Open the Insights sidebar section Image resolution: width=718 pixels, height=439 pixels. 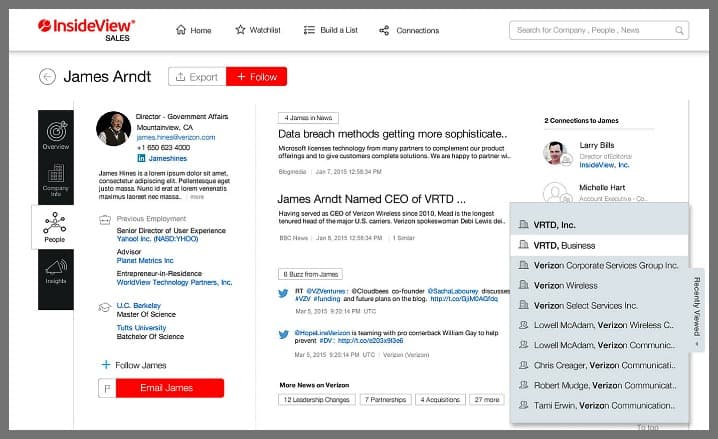coord(56,273)
